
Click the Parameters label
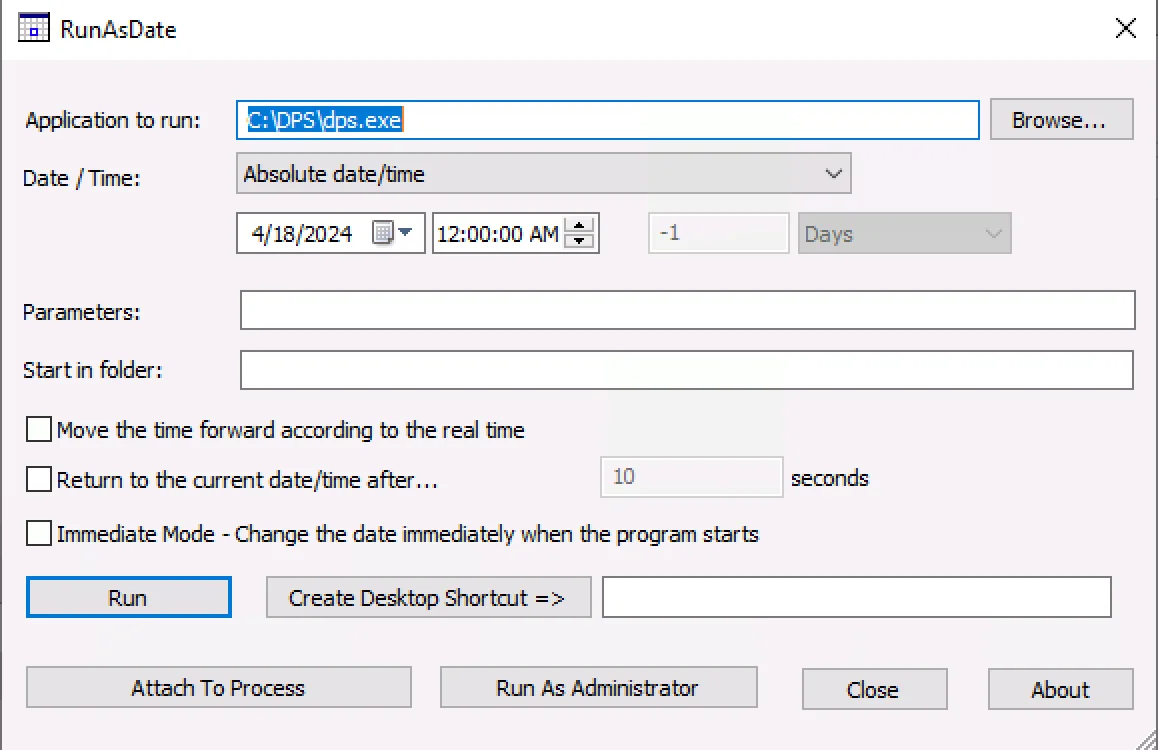click(x=81, y=312)
